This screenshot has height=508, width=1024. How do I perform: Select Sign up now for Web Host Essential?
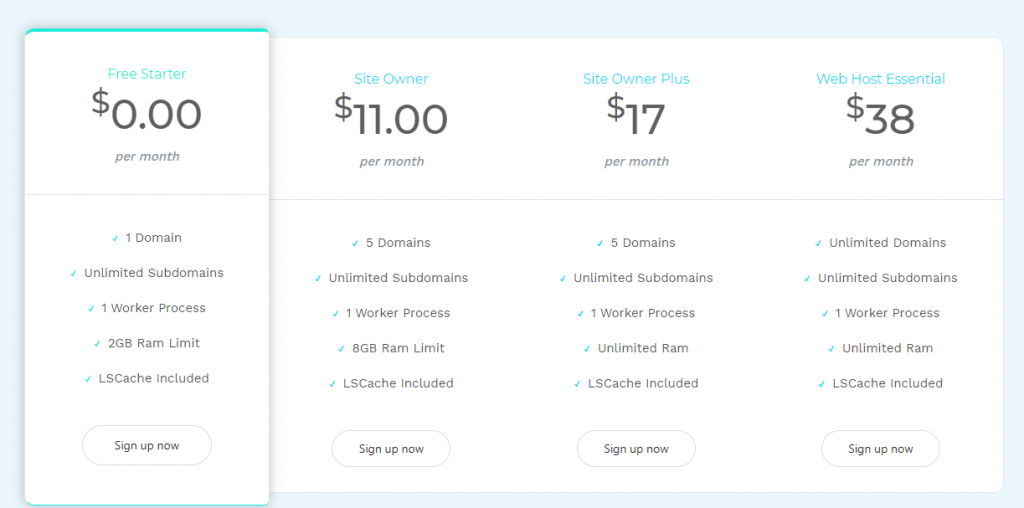point(880,449)
